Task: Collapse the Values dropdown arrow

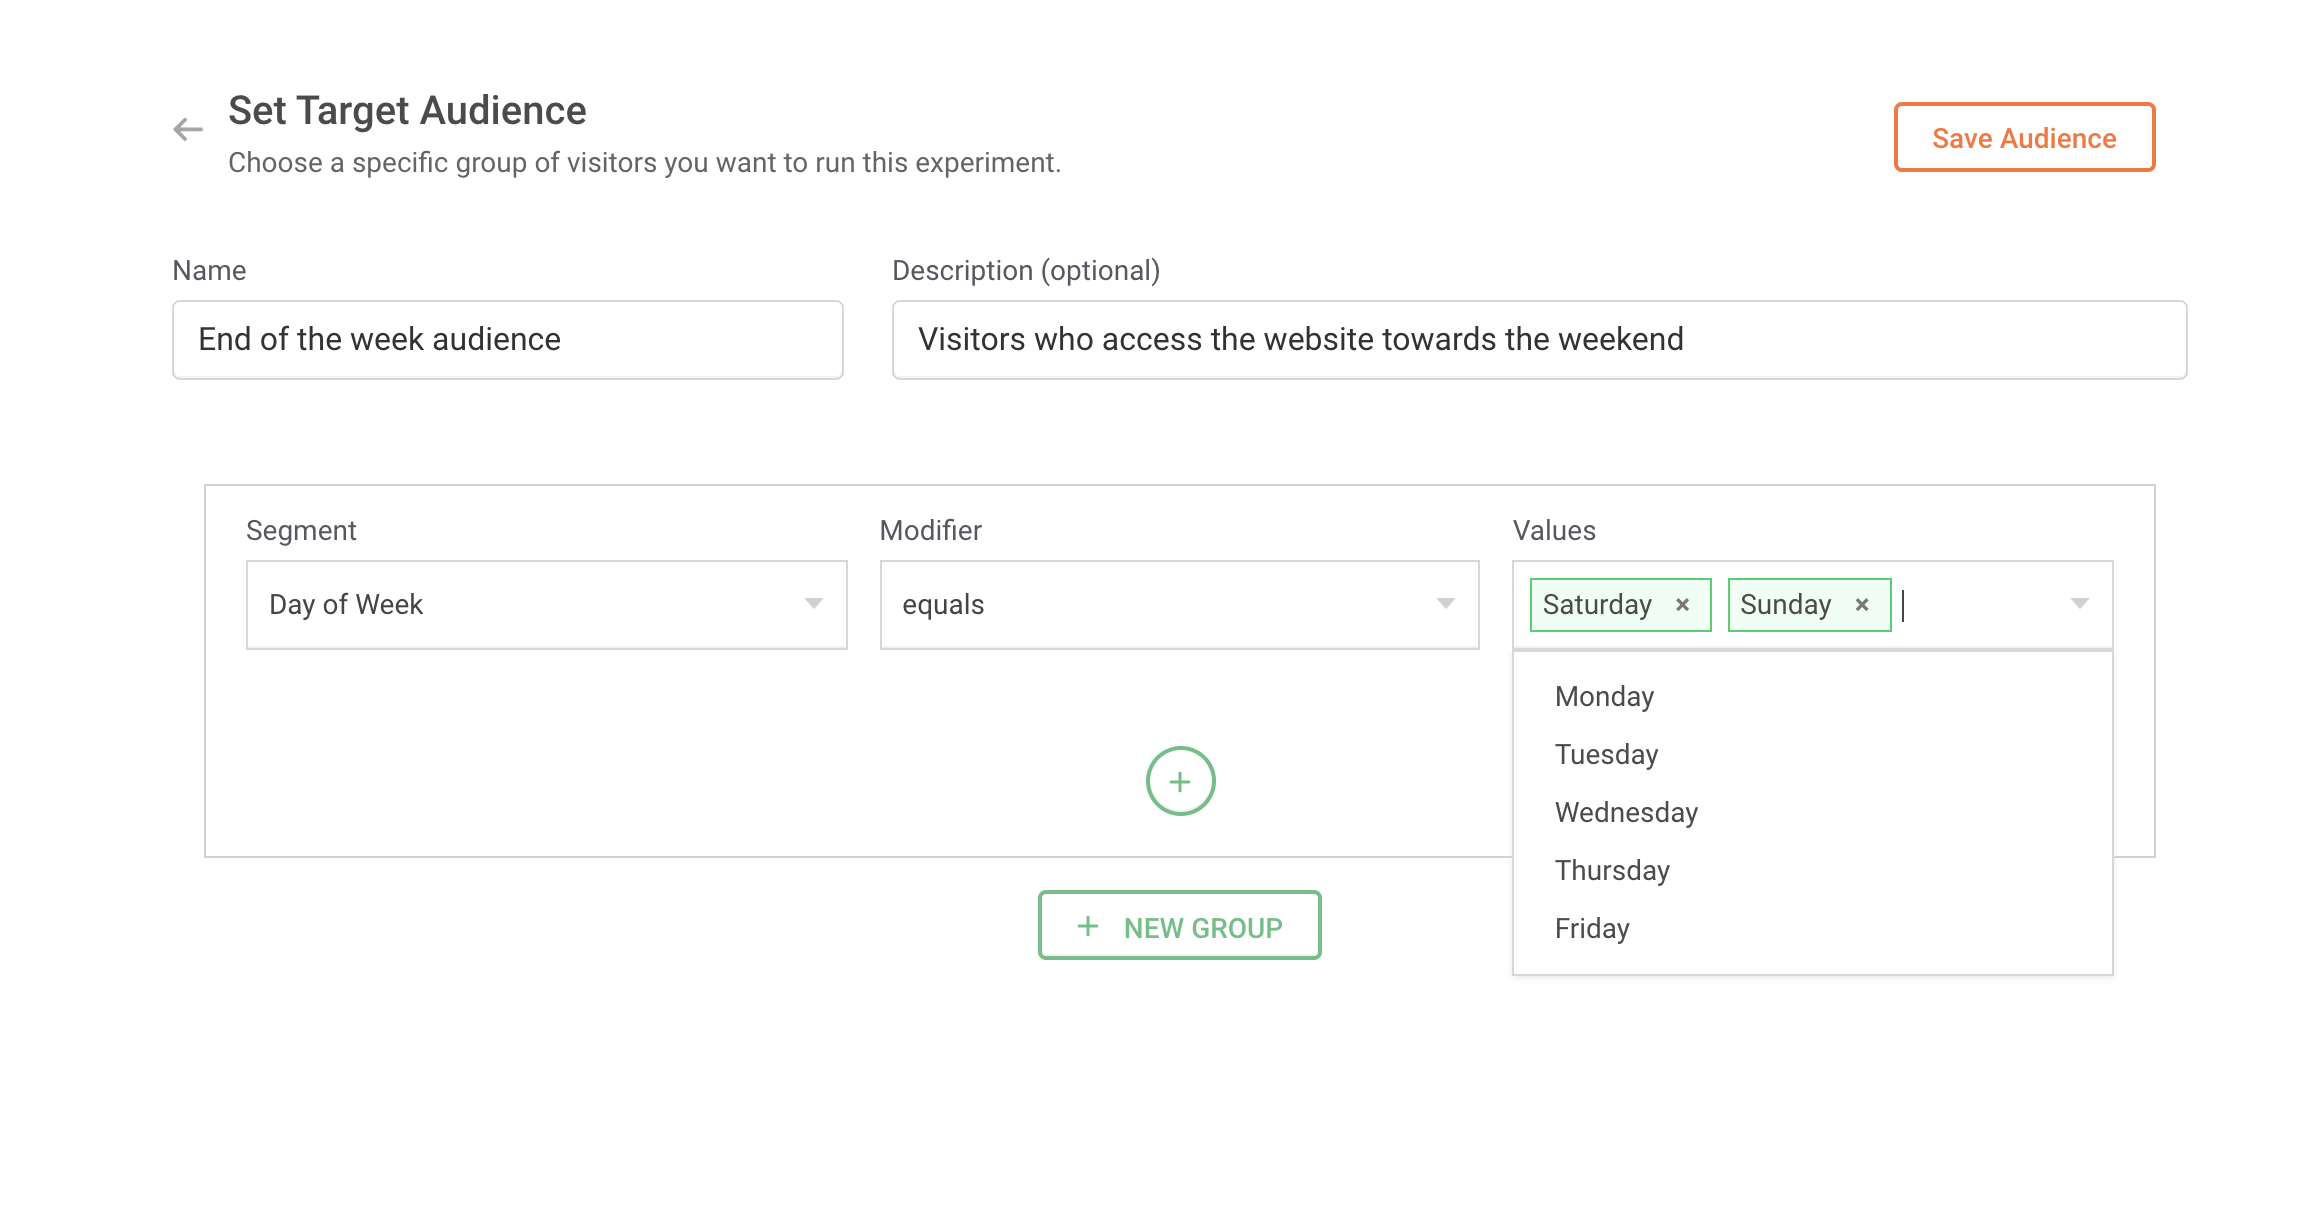Action: (x=2079, y=604)
